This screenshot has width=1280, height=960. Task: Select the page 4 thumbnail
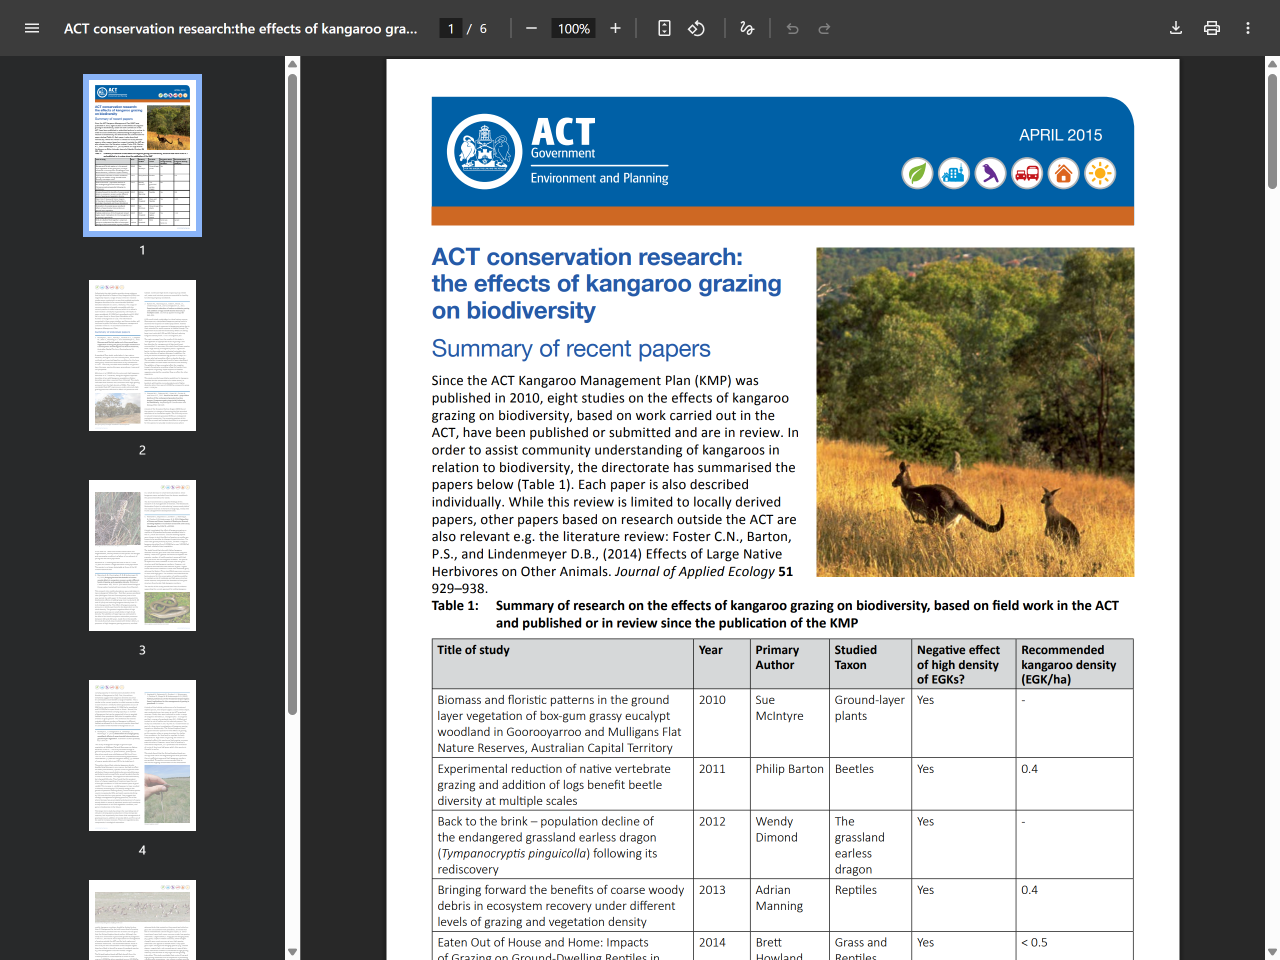[x=142, y=755]
